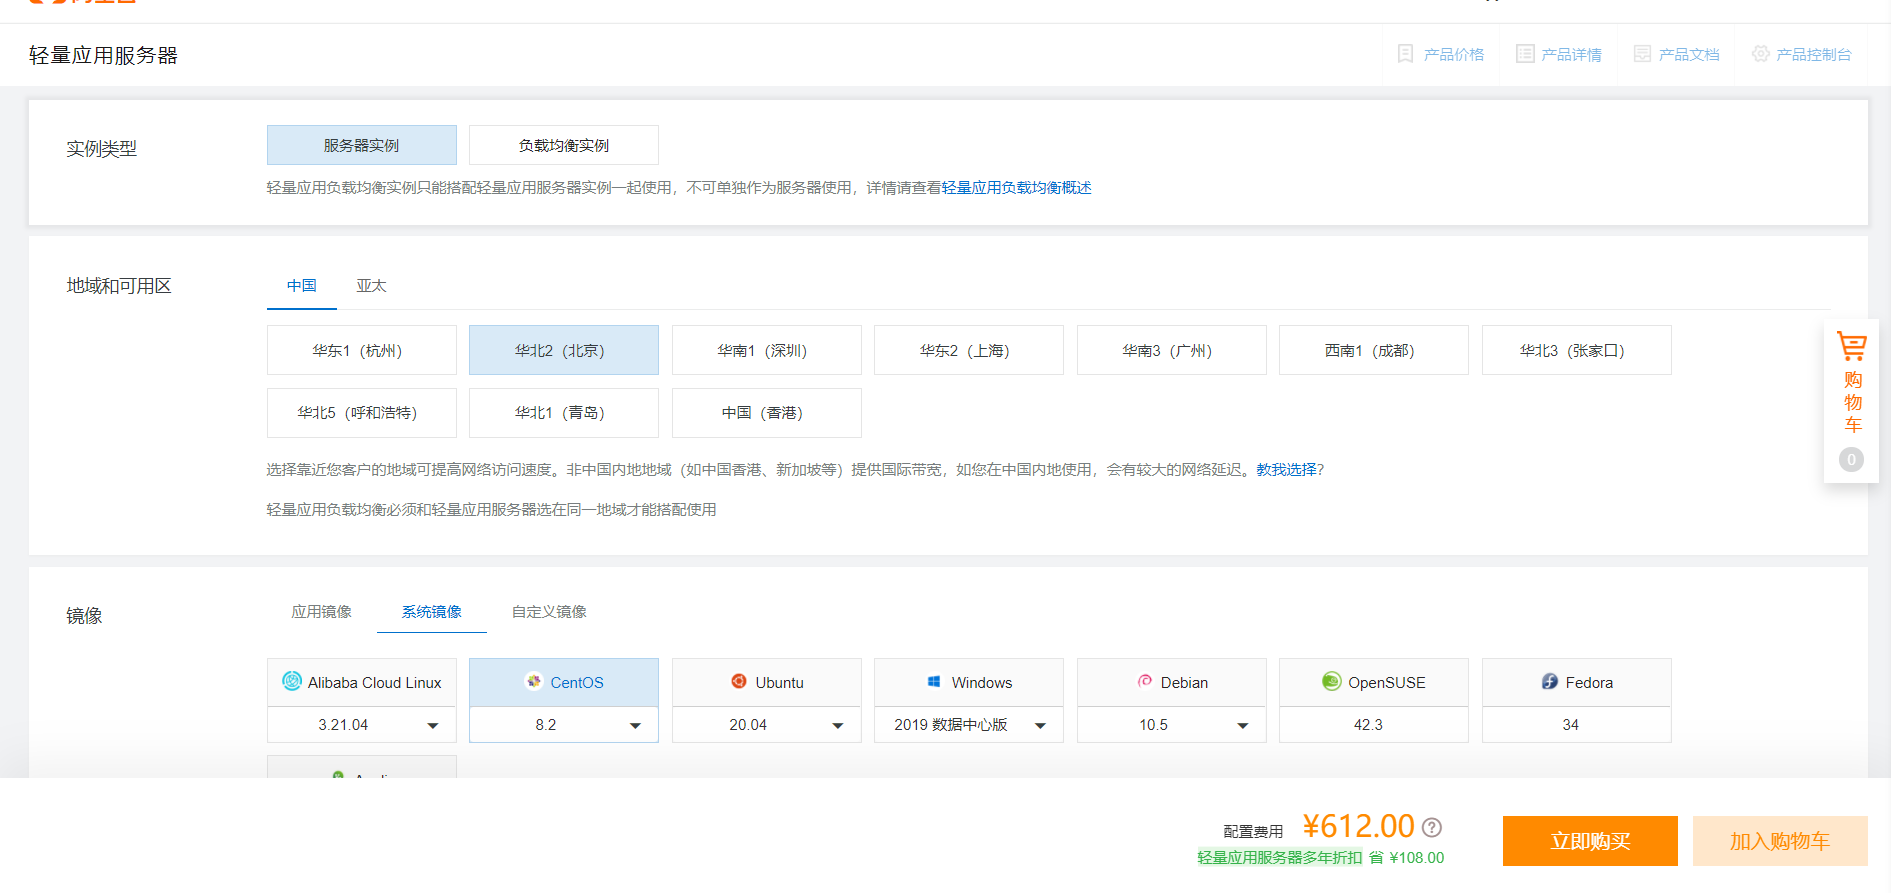Click the price help question mark icon
The width and height of the screenshot is (1891, 893).
(x=1432, y=827)
